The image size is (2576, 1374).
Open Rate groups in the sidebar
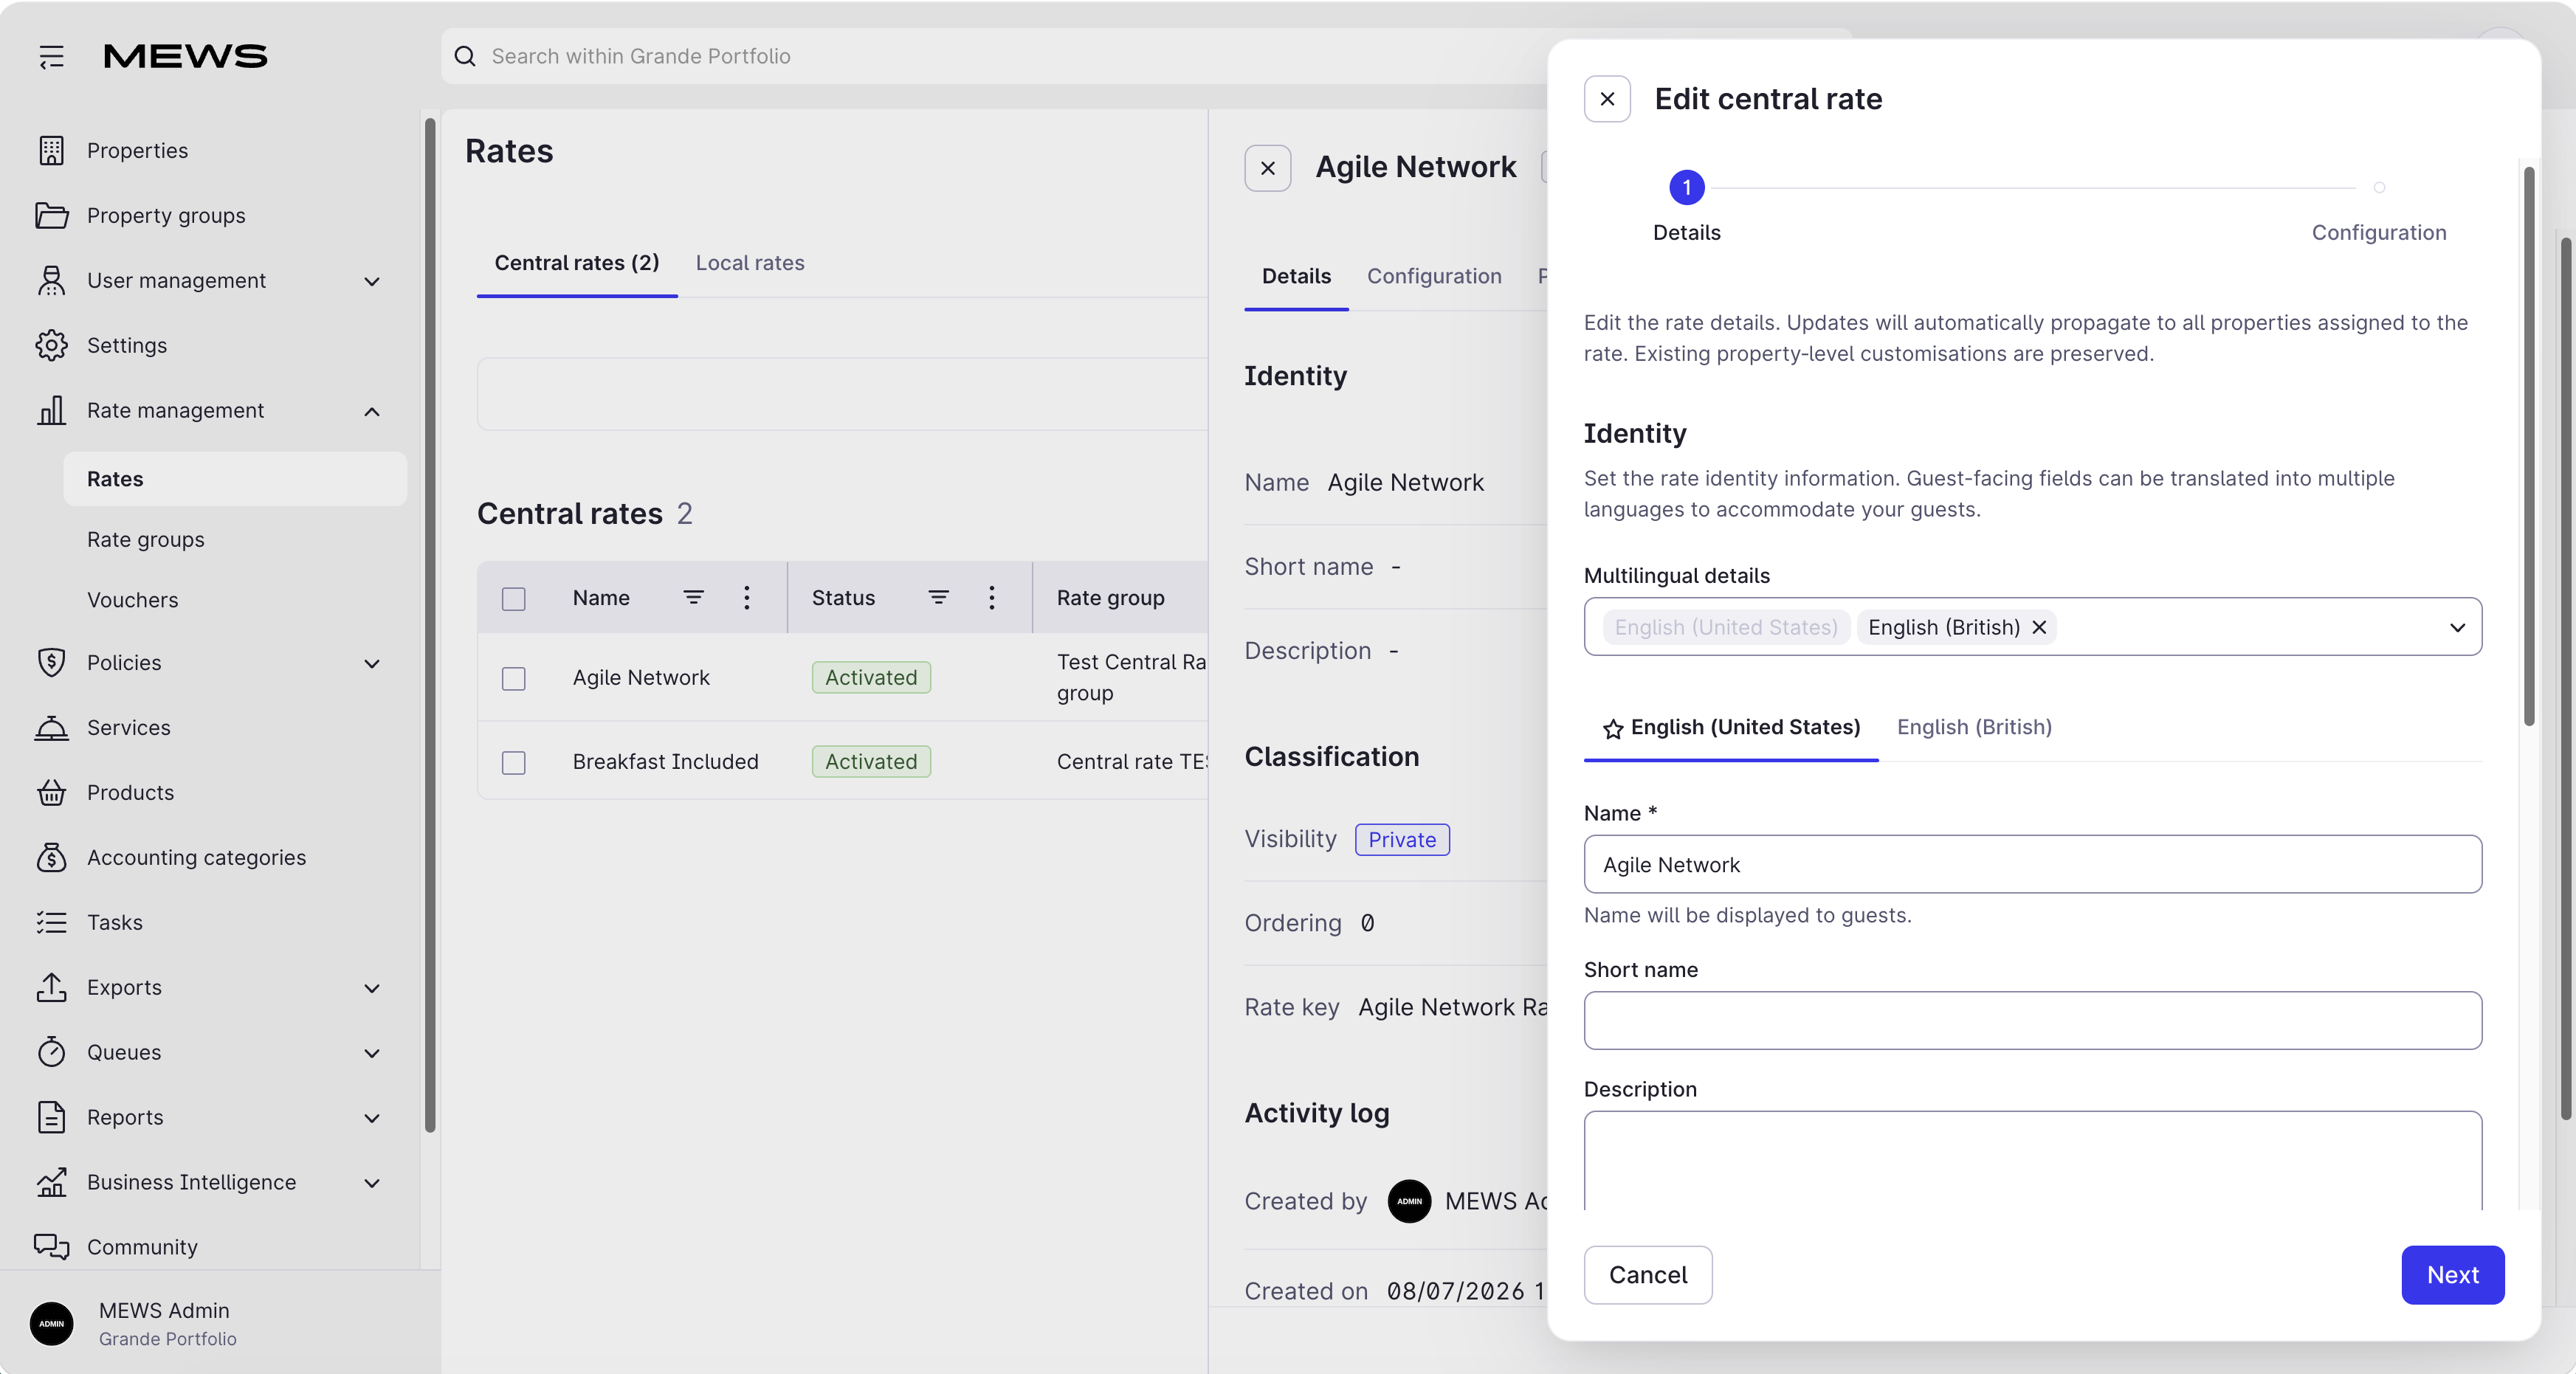point(145,539)
